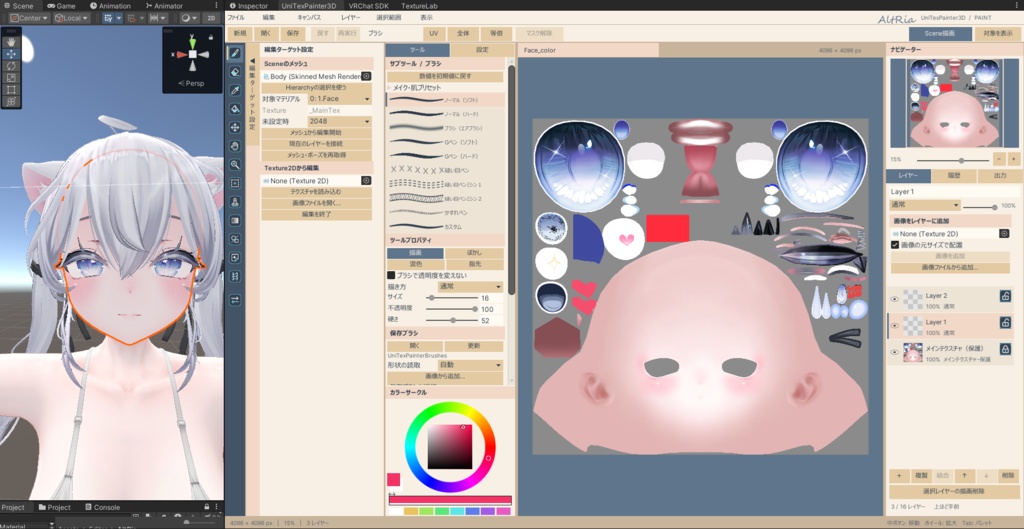Switch to the 履歴 tab
The image size is (1024, 529).
[954, 176]
